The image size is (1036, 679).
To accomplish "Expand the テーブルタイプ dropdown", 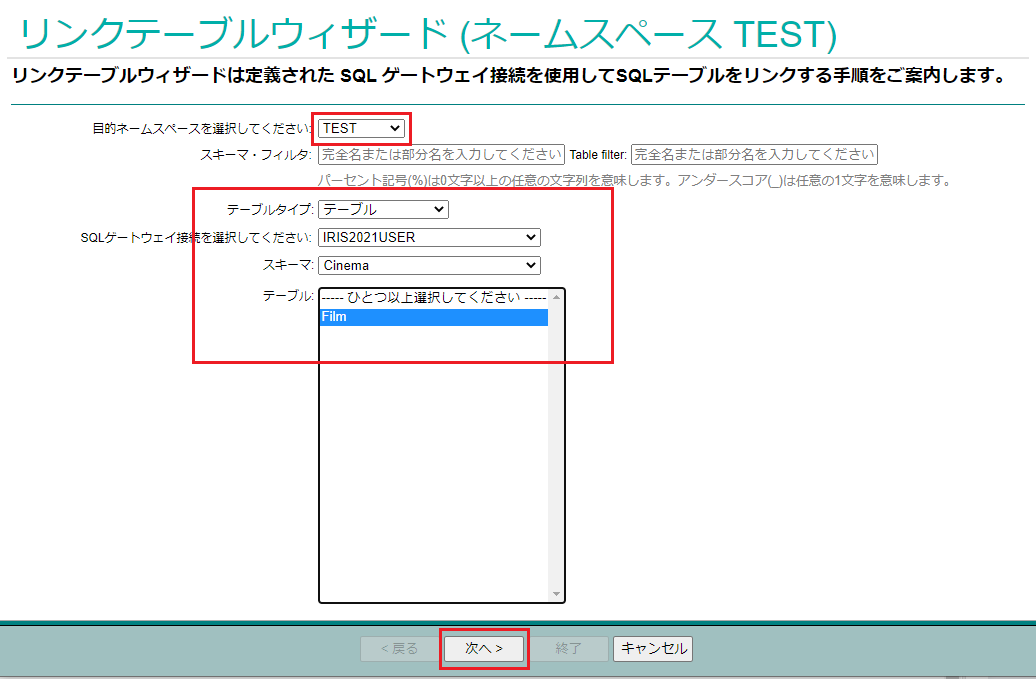I will click(x=383, y=209).
